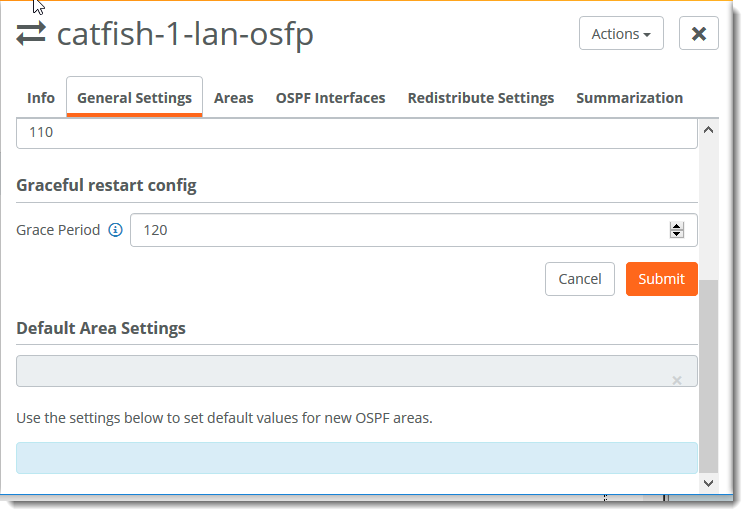Open the Areas tab
This screenshot has height=516, width=748.
[x=234, y=98]
